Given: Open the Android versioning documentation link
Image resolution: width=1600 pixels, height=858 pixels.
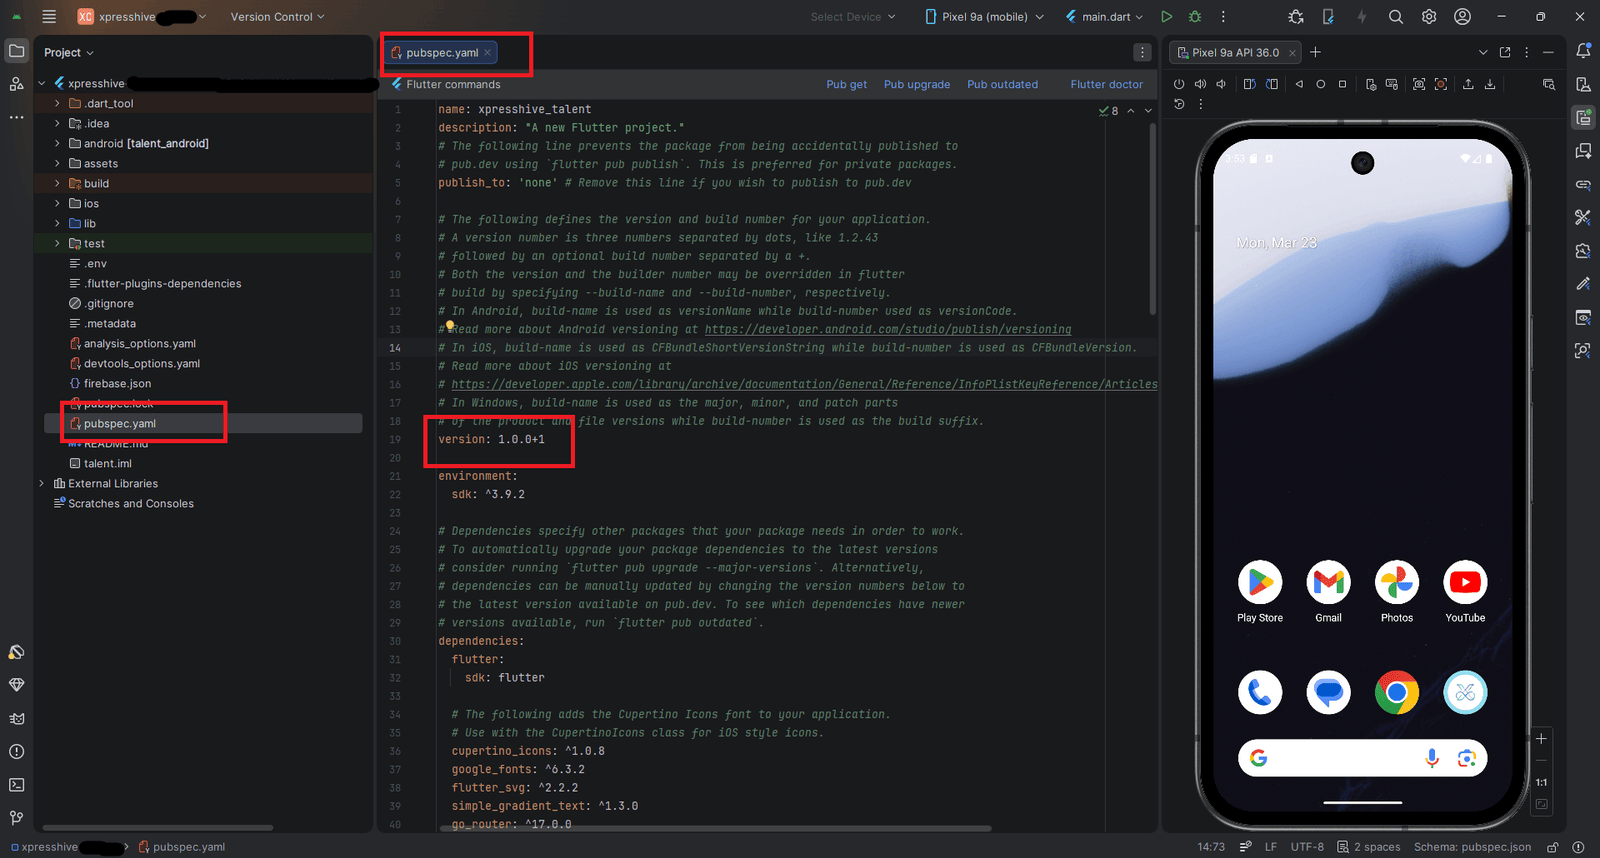Looking at the screenshot, I should [x=888, y=329].
